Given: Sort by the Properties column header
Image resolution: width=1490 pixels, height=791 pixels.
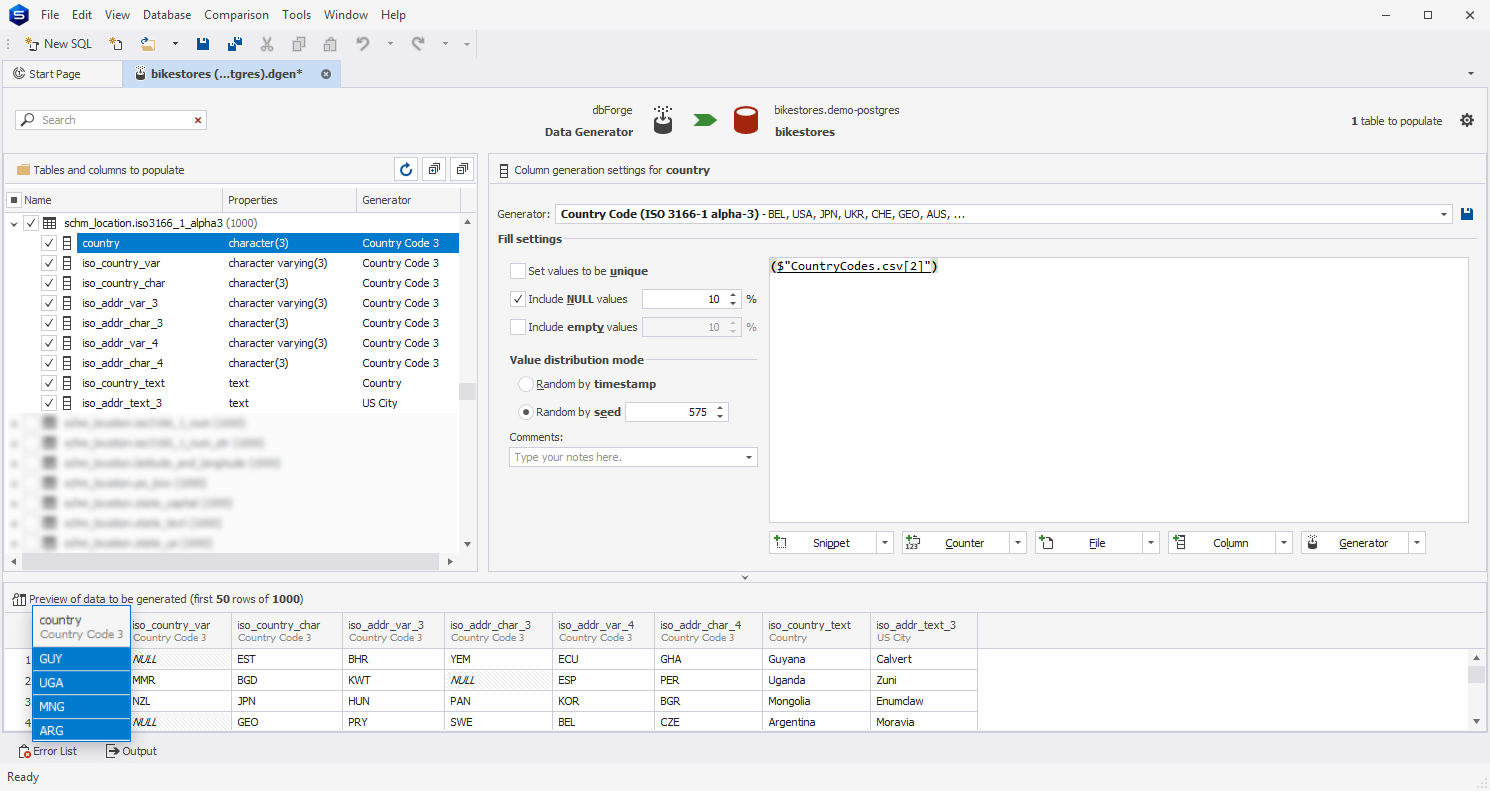Looking at the screenshot, I should [x=290, y=200].
